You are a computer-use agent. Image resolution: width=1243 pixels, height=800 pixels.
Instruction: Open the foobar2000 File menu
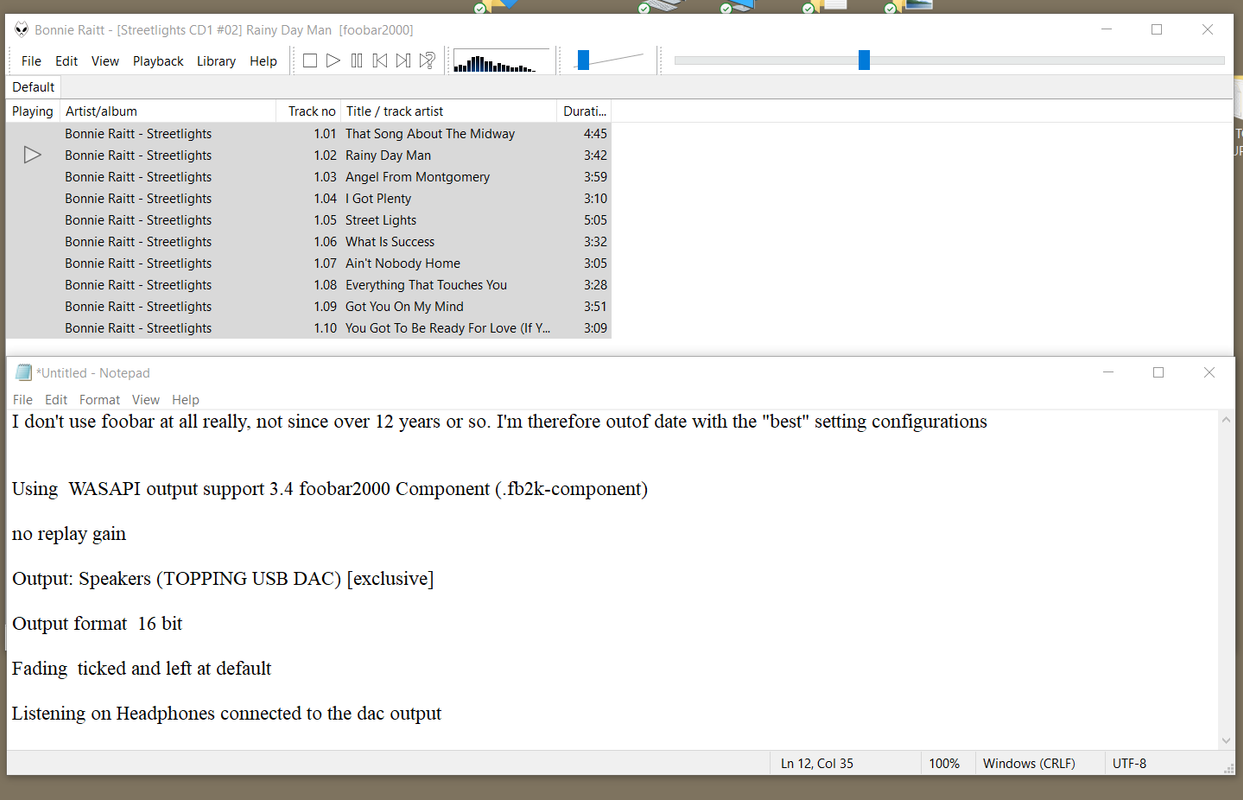[31, 61]
